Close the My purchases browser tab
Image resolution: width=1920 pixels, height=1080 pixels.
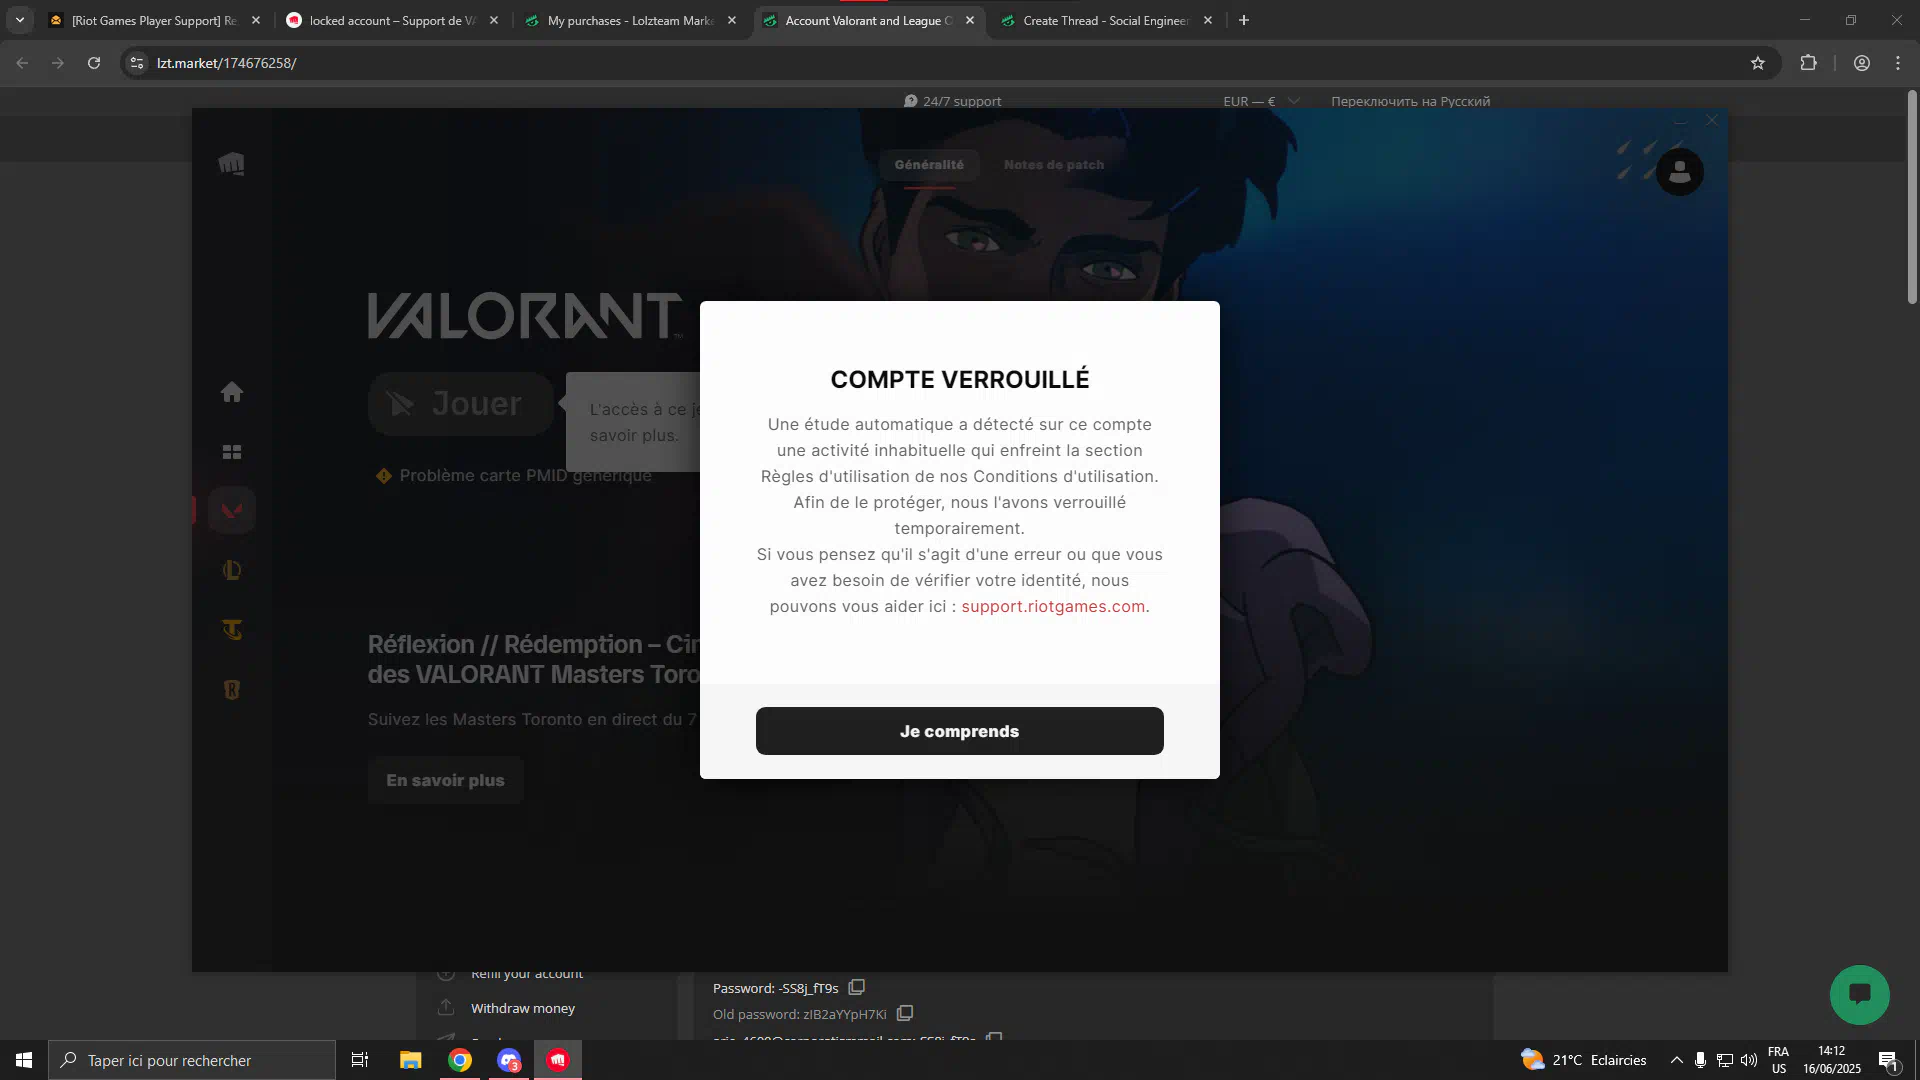click(732, 20)
